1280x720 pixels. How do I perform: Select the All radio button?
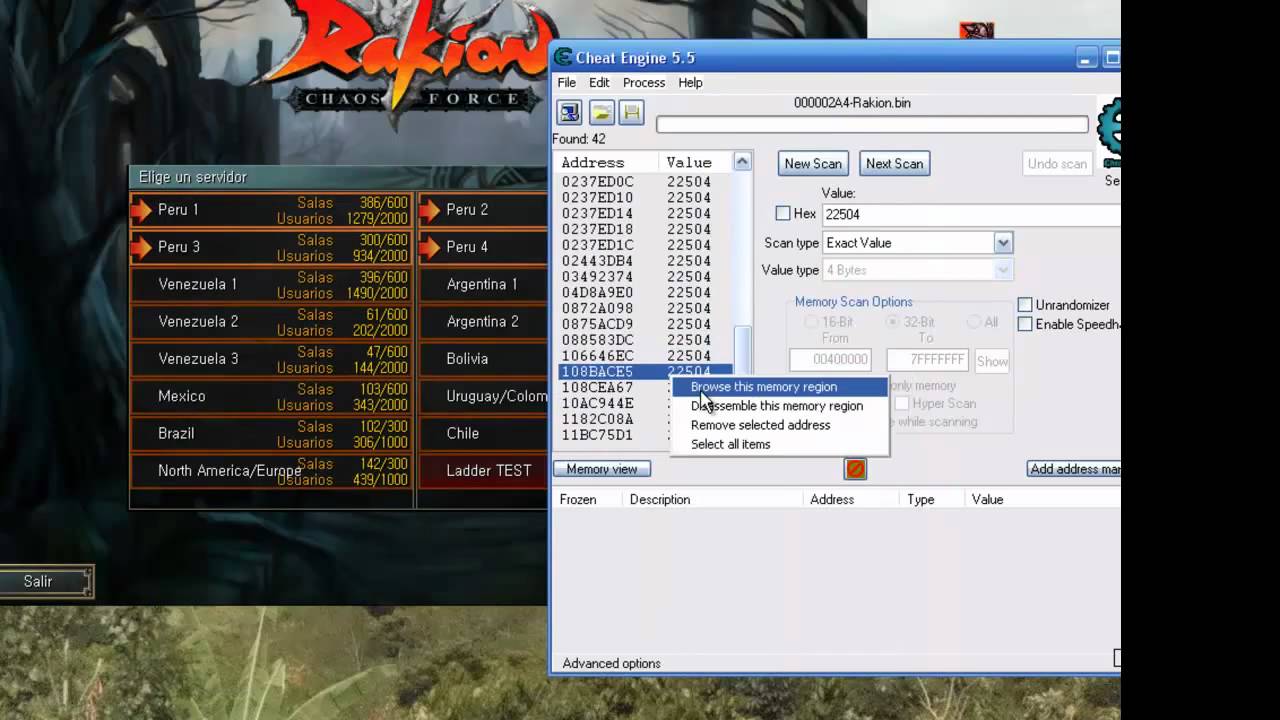[974, 322]
